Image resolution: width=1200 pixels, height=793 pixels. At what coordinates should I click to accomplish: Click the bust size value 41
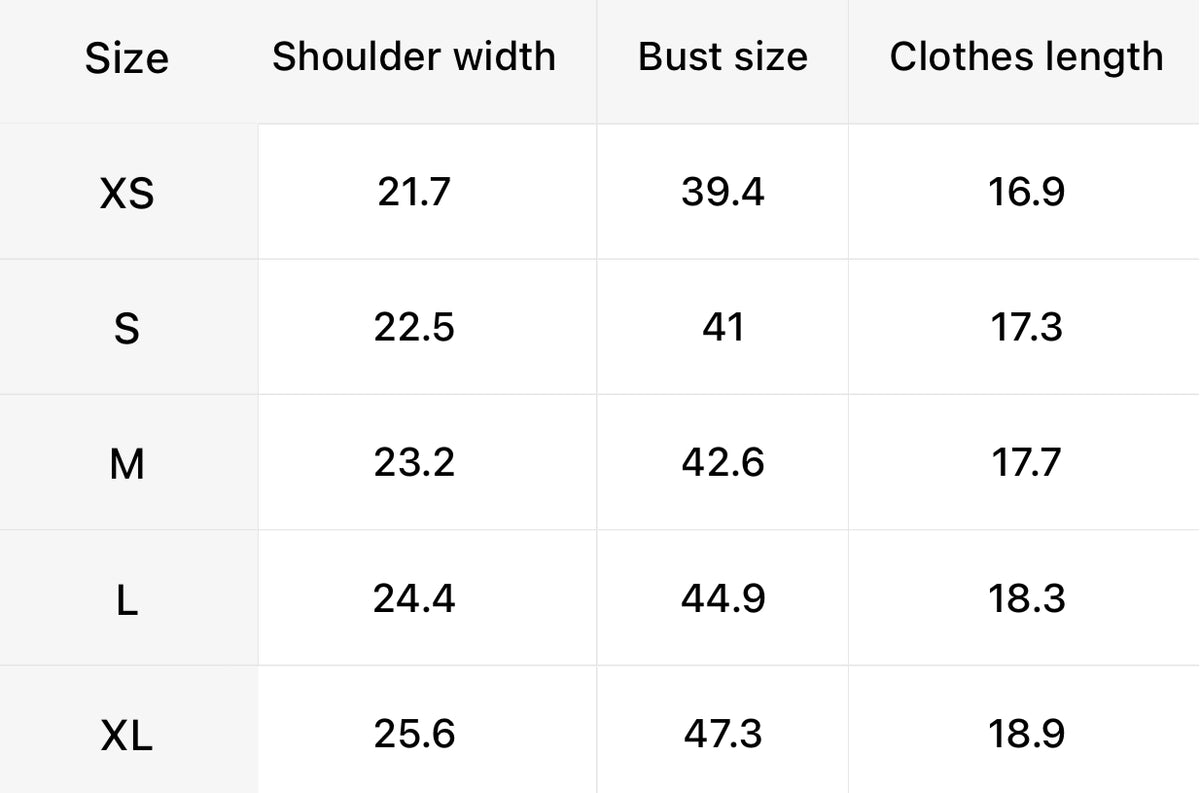[x=723, y=327]
